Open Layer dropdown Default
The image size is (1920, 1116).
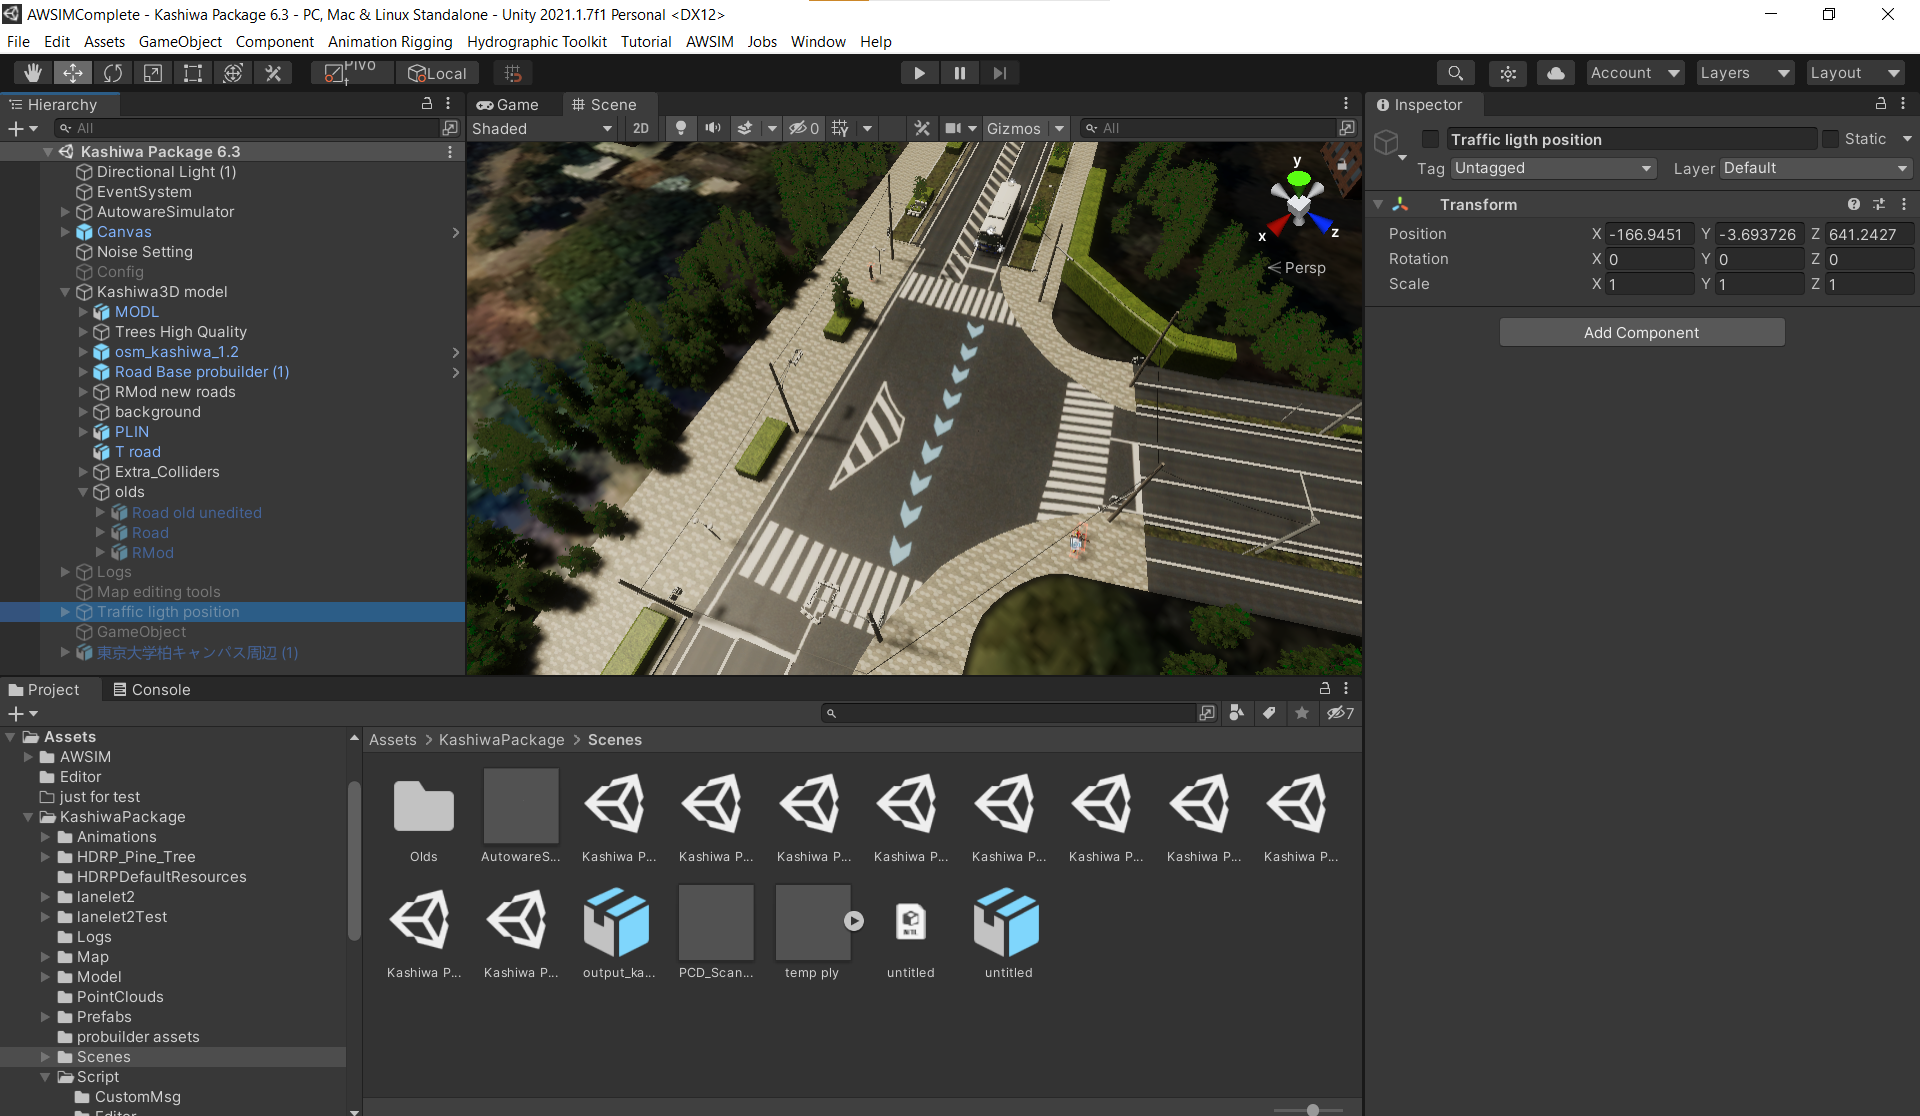[x=1816, y=168]
